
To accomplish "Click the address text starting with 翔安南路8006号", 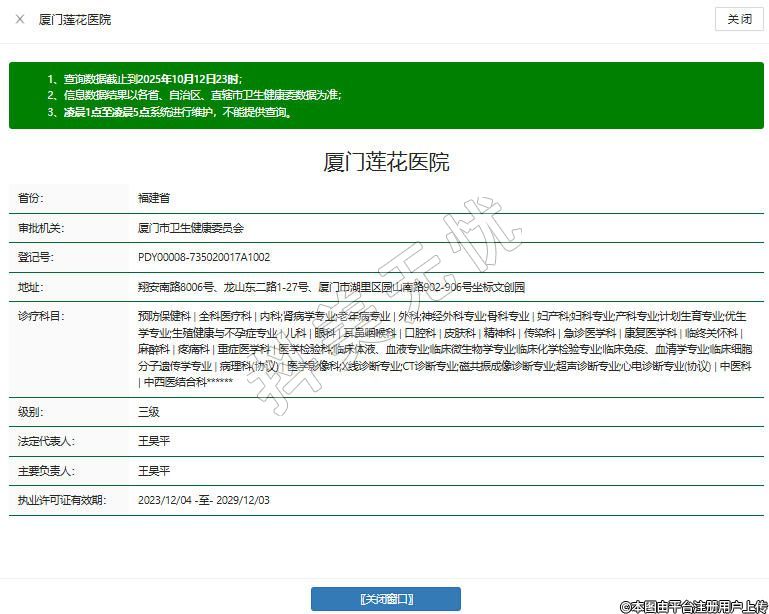I will [330, 287].
